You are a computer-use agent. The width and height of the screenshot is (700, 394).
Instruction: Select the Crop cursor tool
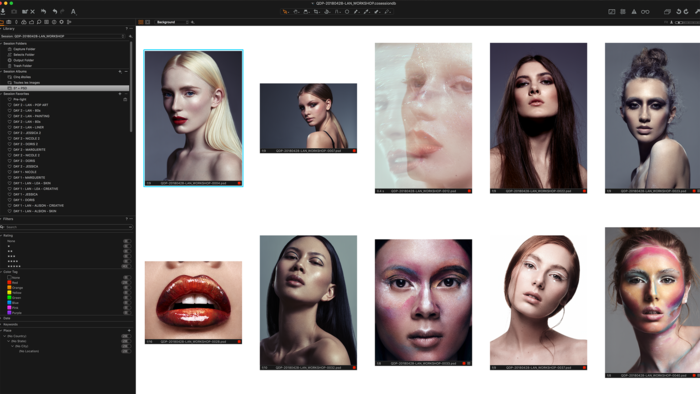[317, 12]
